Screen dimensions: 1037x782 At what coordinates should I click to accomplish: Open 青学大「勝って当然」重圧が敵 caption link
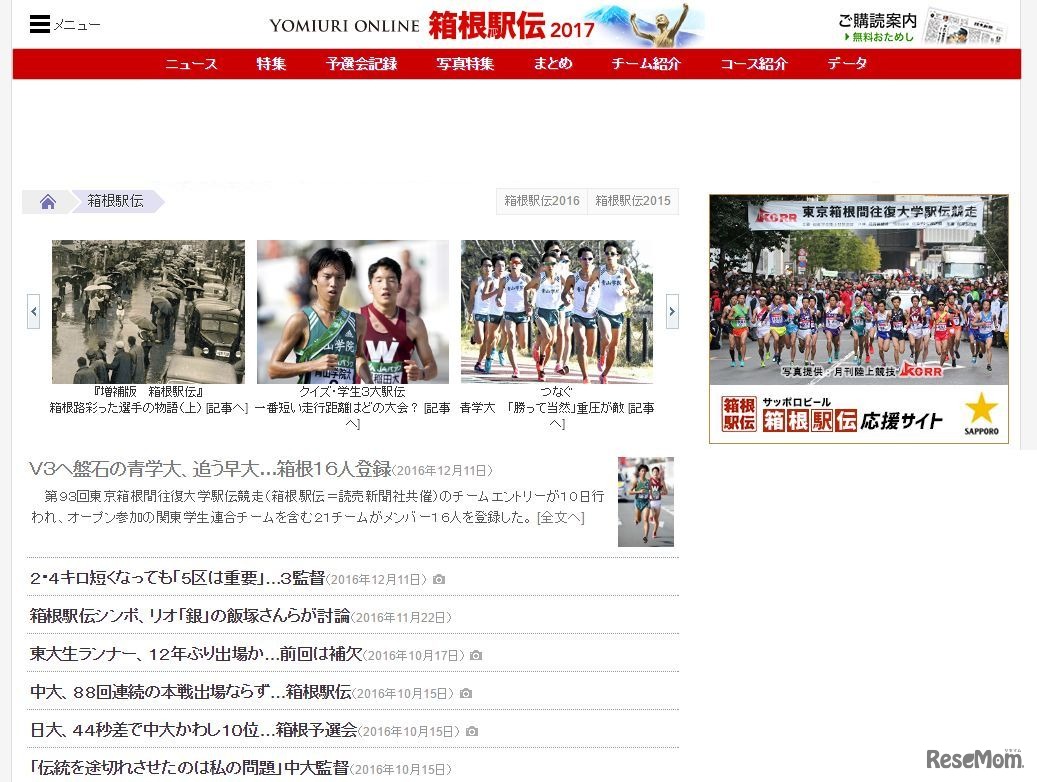(x=557, y=408)
